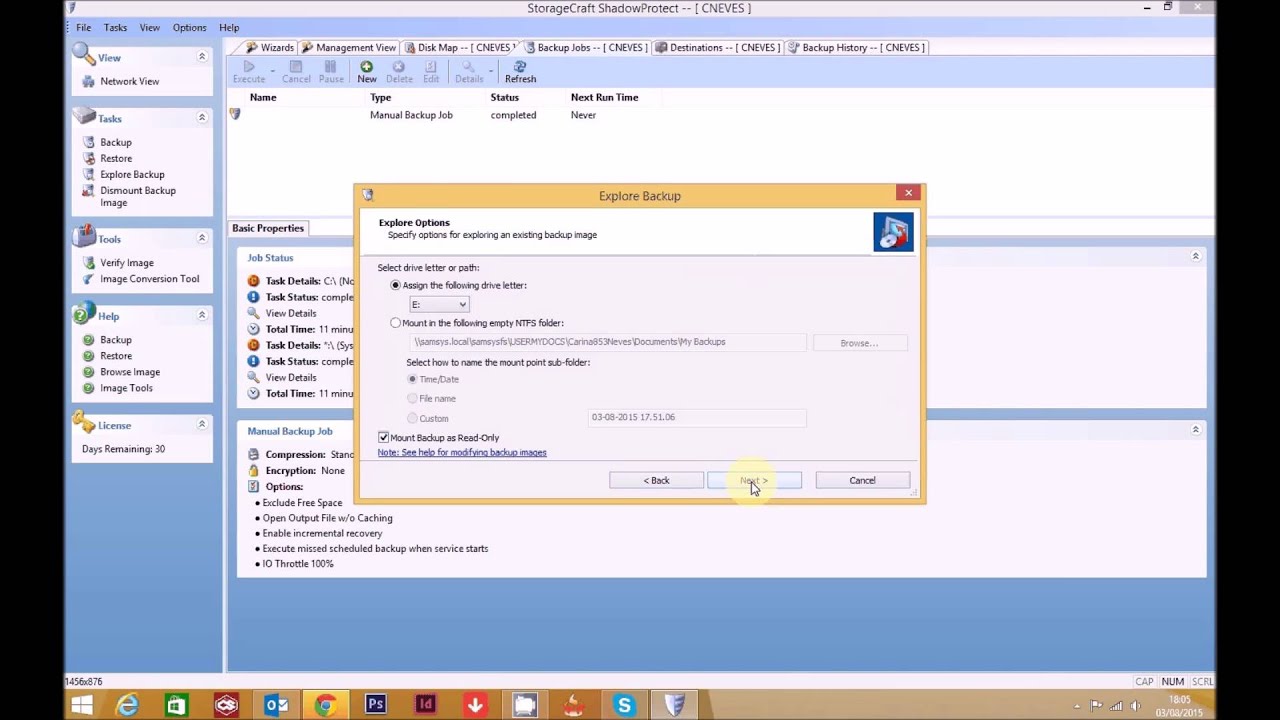Screen dimensions: 1280x720
Task: Open the View menu
Action: 149,28
